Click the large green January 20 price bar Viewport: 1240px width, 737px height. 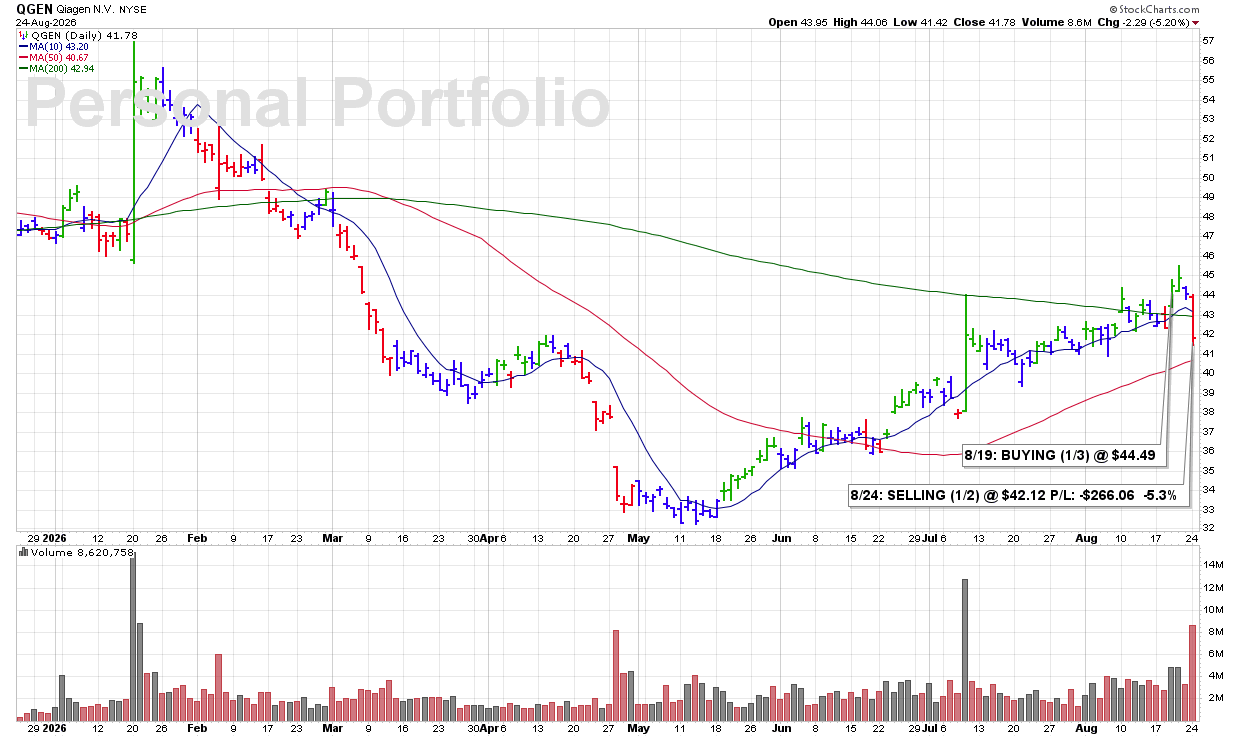[133, 152]
